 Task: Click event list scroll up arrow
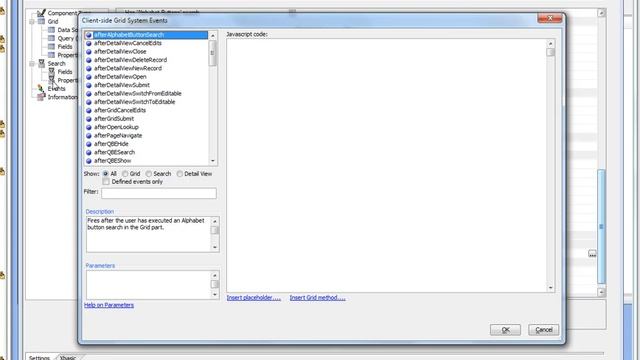coord(213,36)
